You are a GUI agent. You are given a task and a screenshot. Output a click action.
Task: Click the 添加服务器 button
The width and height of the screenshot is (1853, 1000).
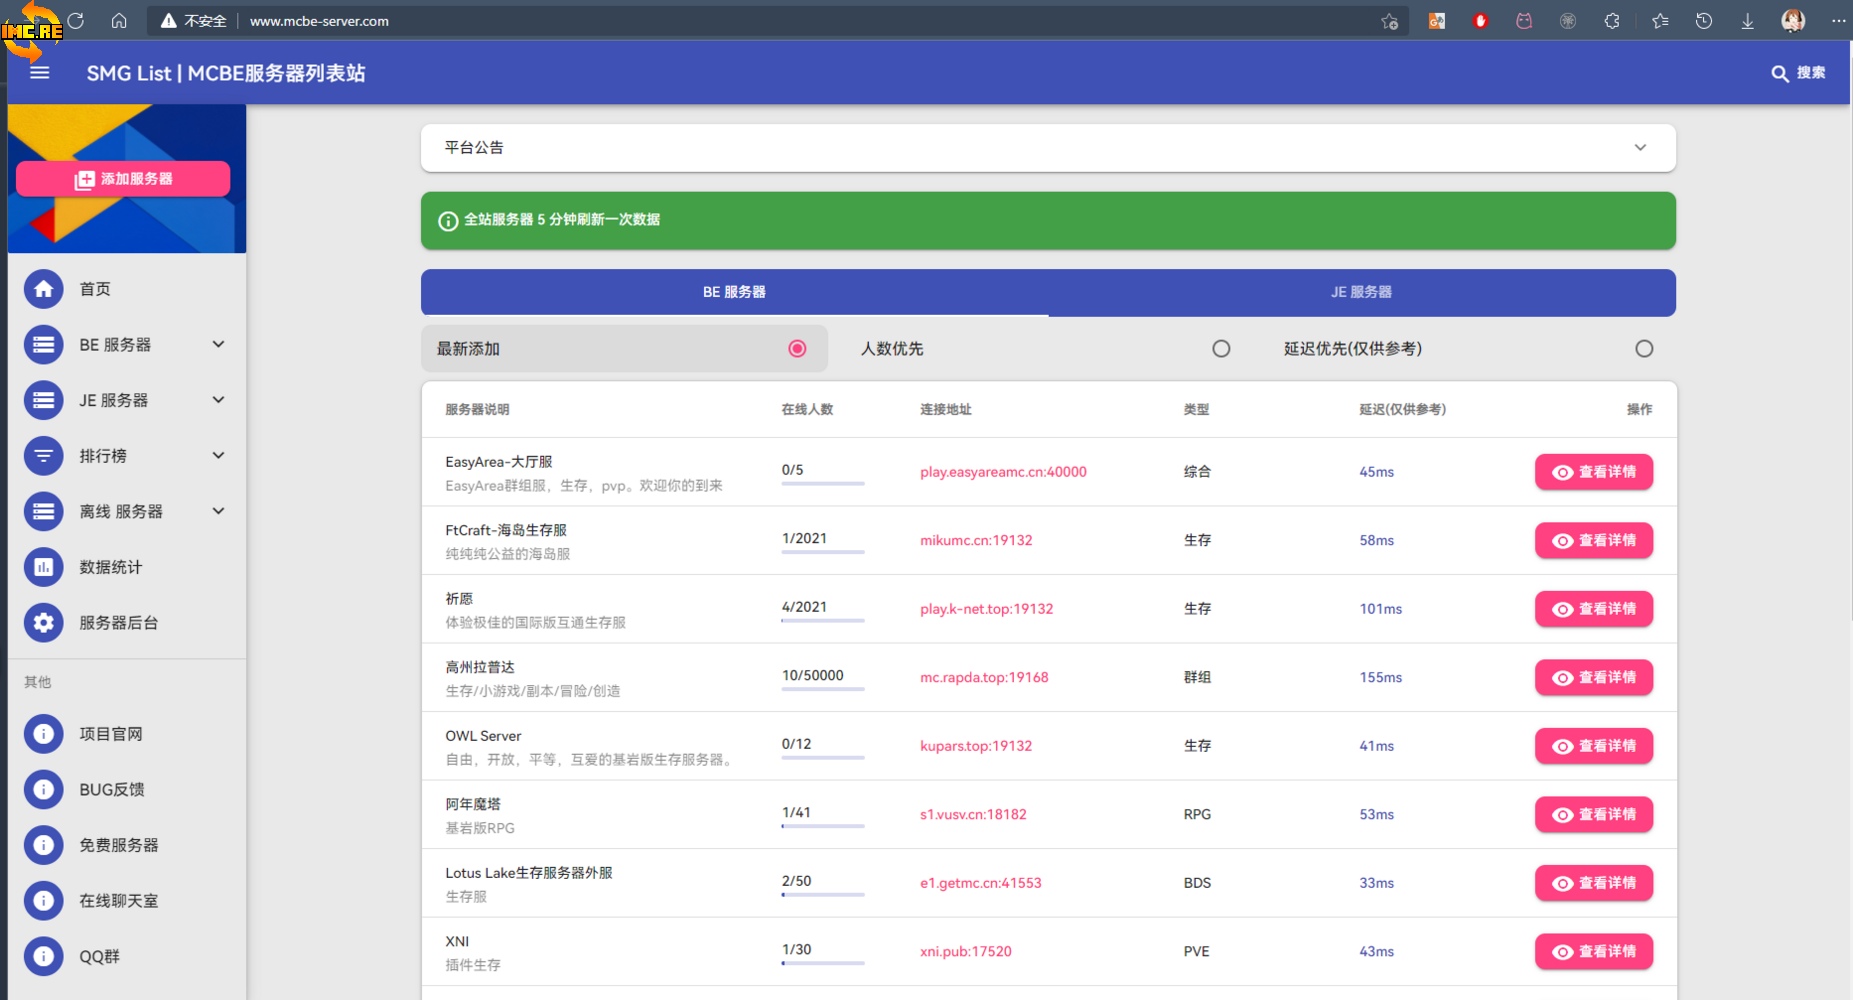coord(123,179)
